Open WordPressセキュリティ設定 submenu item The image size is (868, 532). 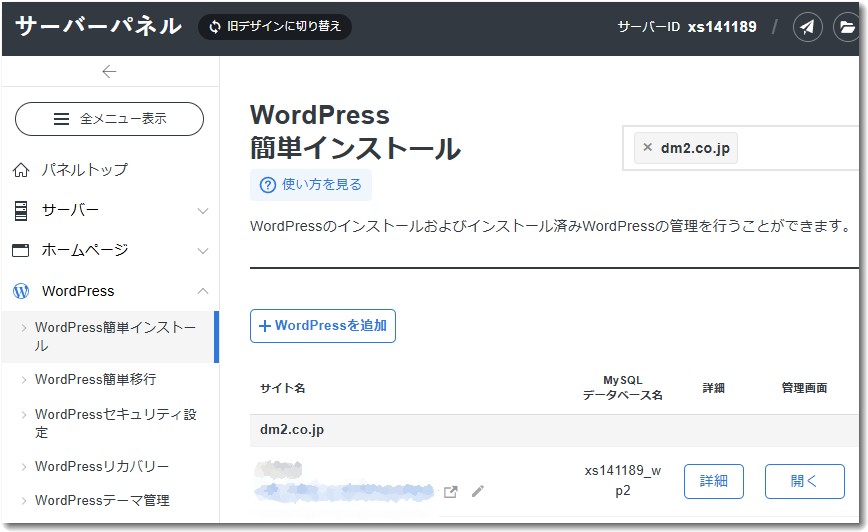click(x=116, y=423)
